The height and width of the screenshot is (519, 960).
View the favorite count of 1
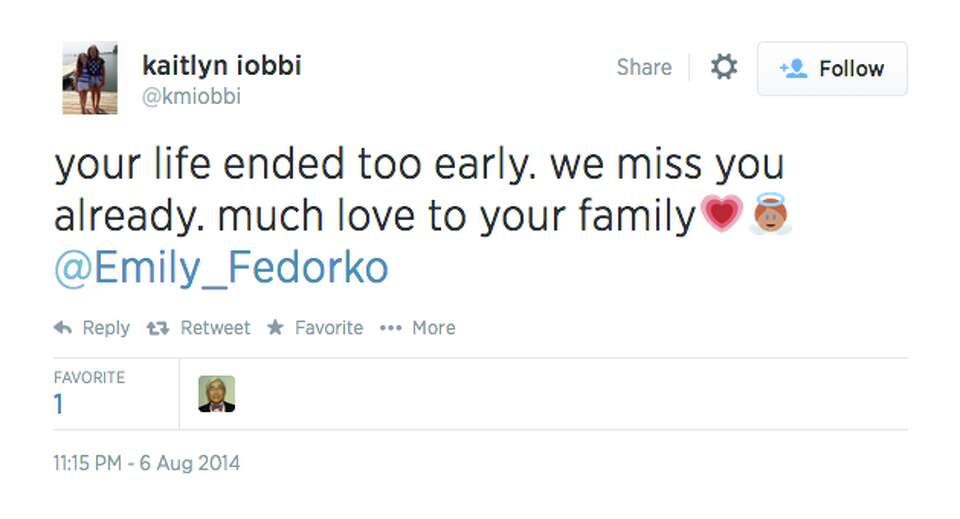(x=59, y=404)
